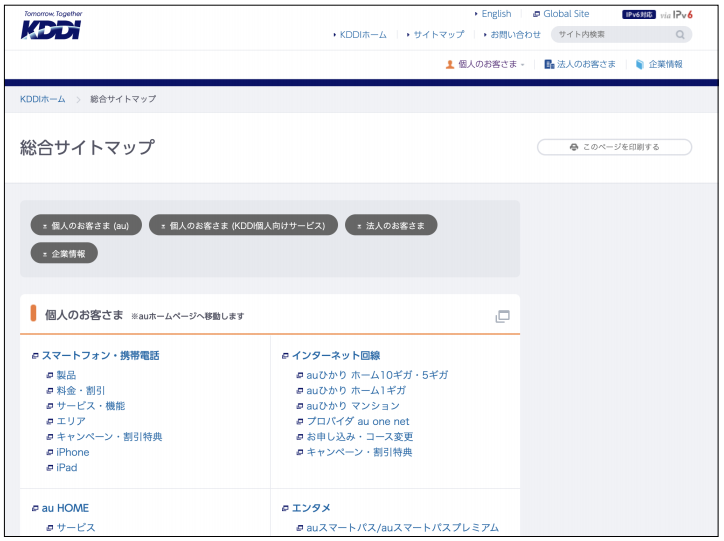This screenshot has height=541, width=724.
Task: Open スマートフォン・携帯電話 heading link
Action: pos(100,356)
